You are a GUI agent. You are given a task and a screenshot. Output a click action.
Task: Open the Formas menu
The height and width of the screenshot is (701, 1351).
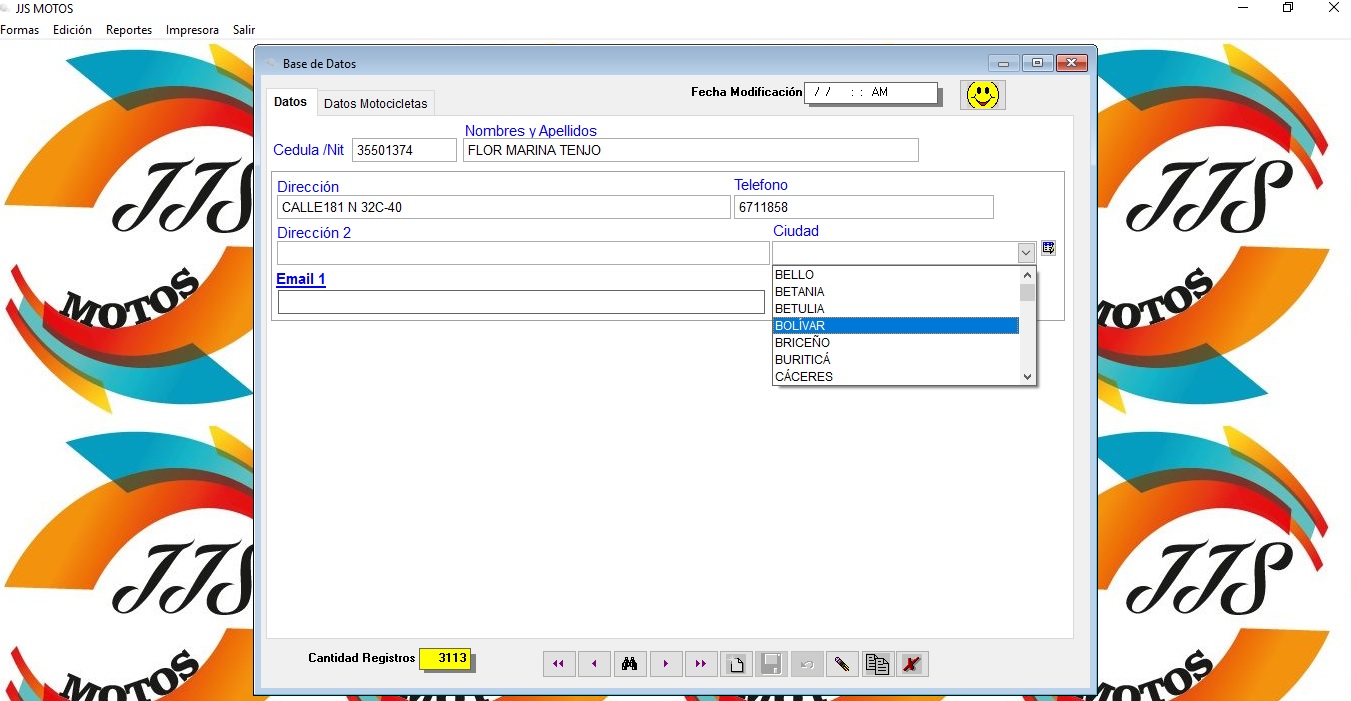(20, 30)
